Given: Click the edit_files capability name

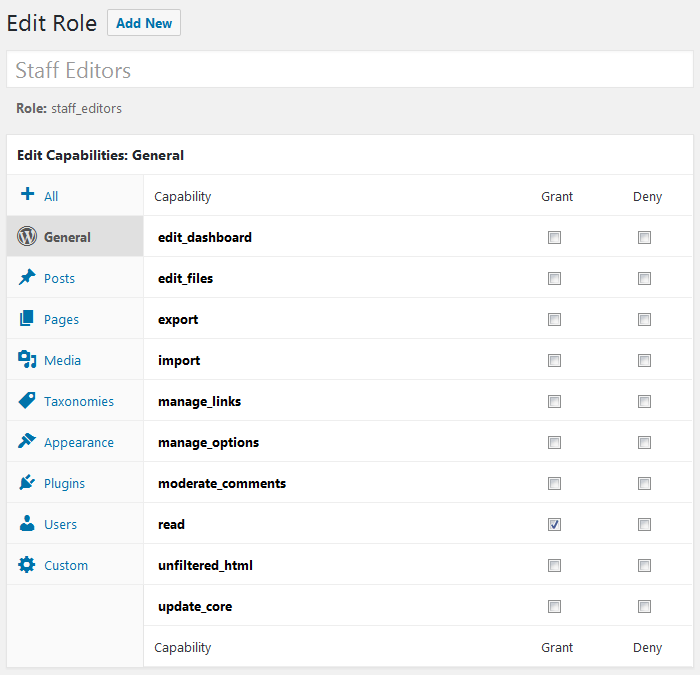Looking at the screenshot, I should [x=185, y=278].
